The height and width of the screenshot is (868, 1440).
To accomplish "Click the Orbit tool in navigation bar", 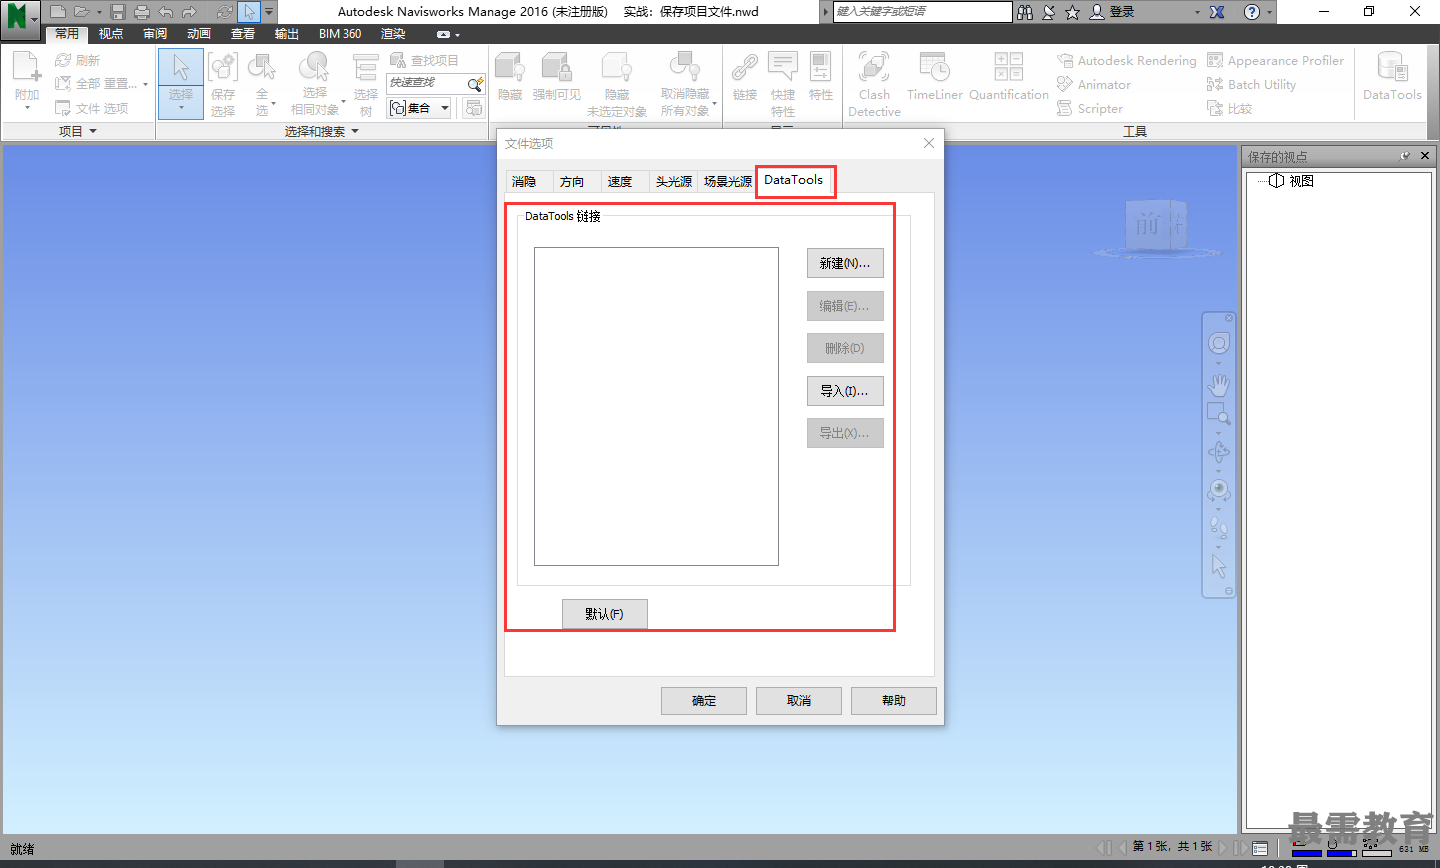I will [x=1218, y=452].
